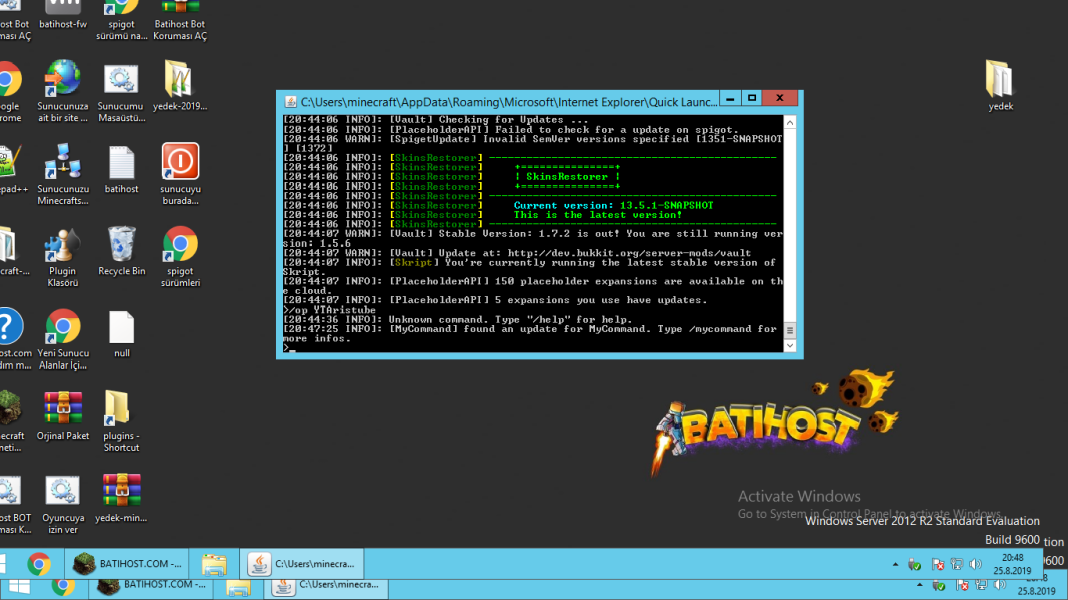Open the 'yedek' folder on the desktop's right side
The width and height of the screenshot is (1068, 600).
point(1000,85)
